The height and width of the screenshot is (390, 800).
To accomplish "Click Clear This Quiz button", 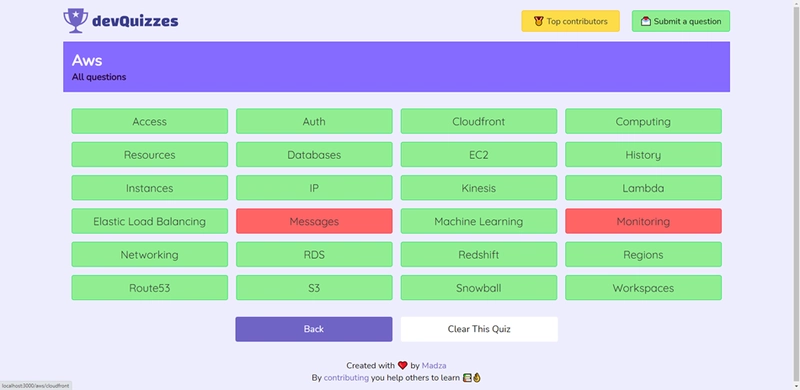I will pos(479,329).
